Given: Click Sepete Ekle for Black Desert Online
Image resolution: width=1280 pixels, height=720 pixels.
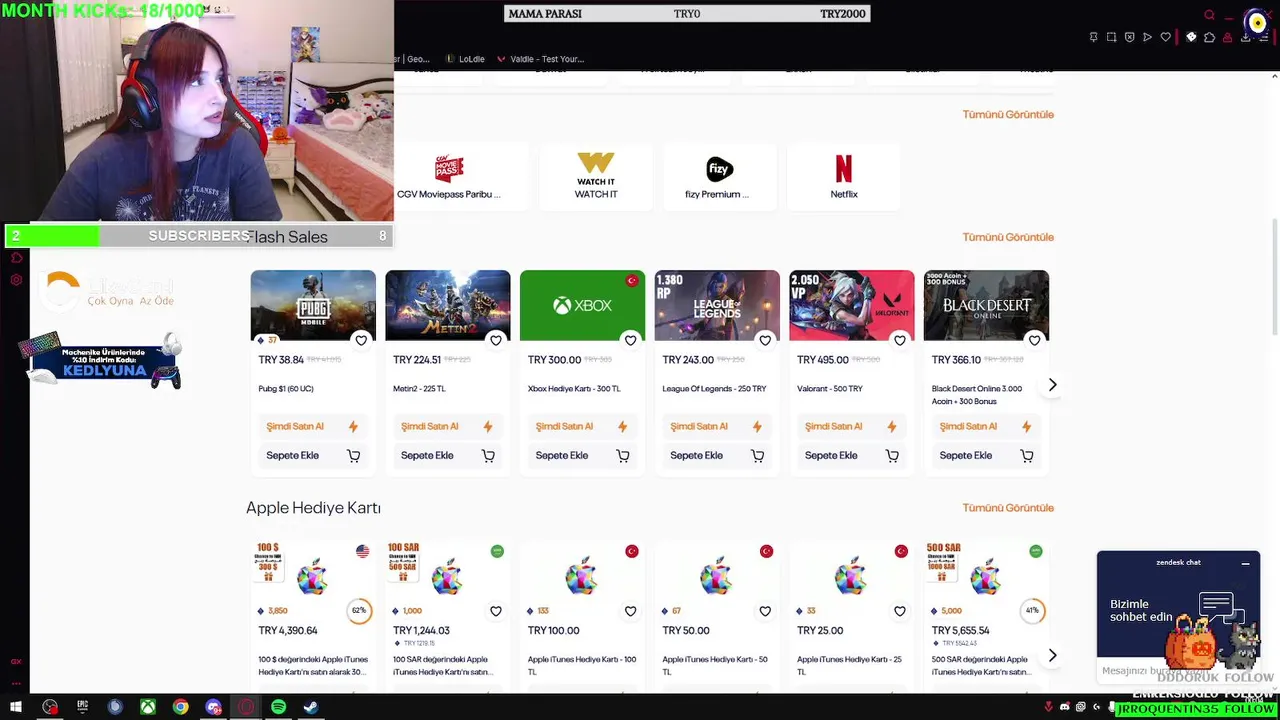Looking at the screenshot, I should tap(986, 456).
